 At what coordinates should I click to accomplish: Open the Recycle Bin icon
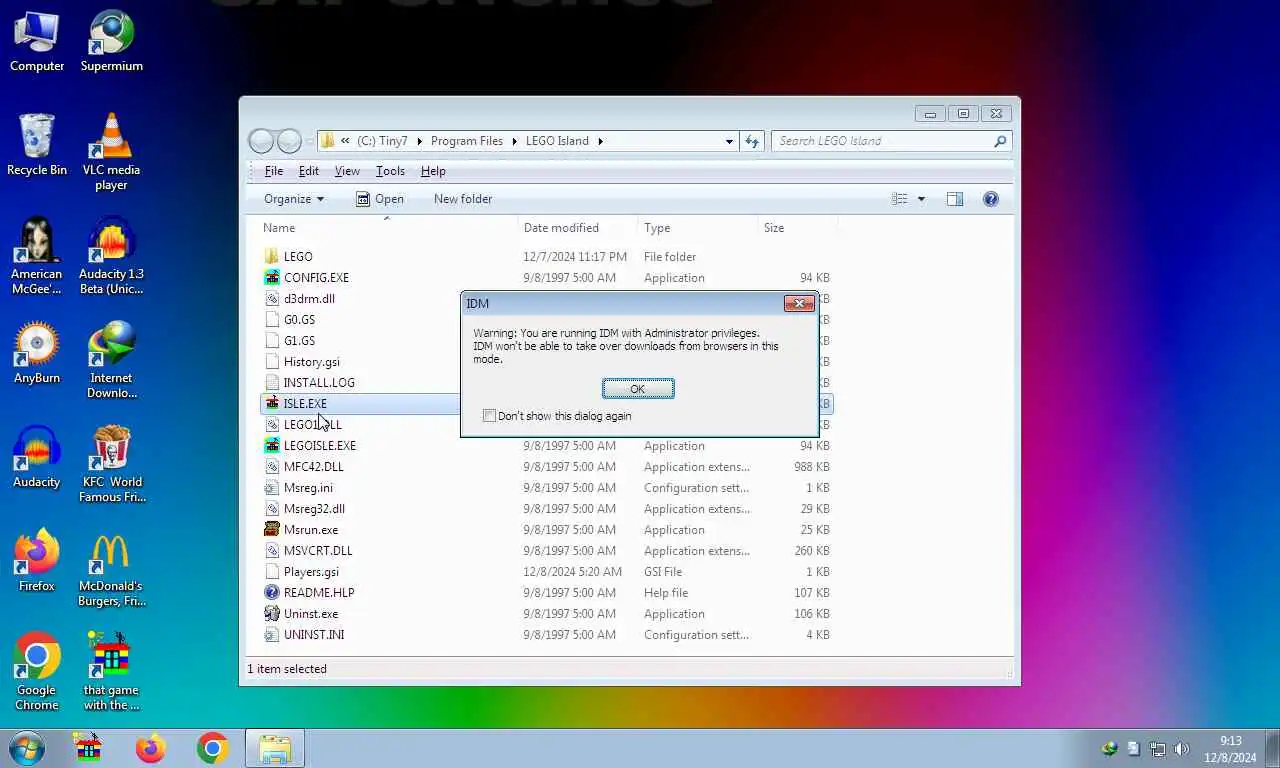click(x=37, y=145)
